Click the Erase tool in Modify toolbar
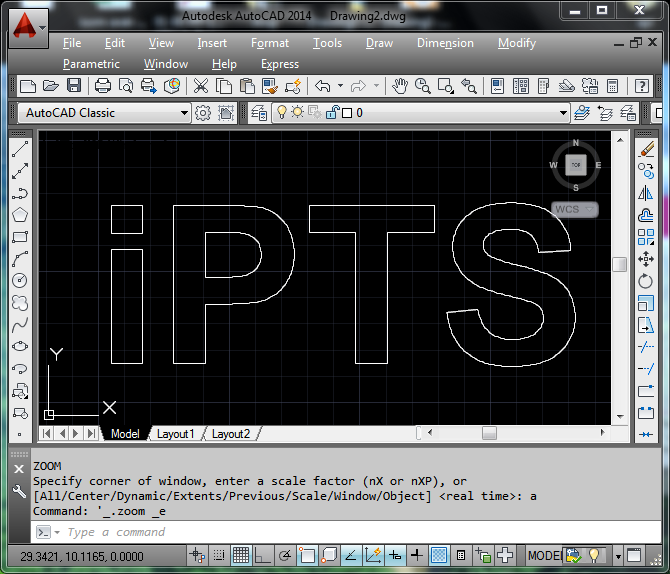 click(646, 149)
